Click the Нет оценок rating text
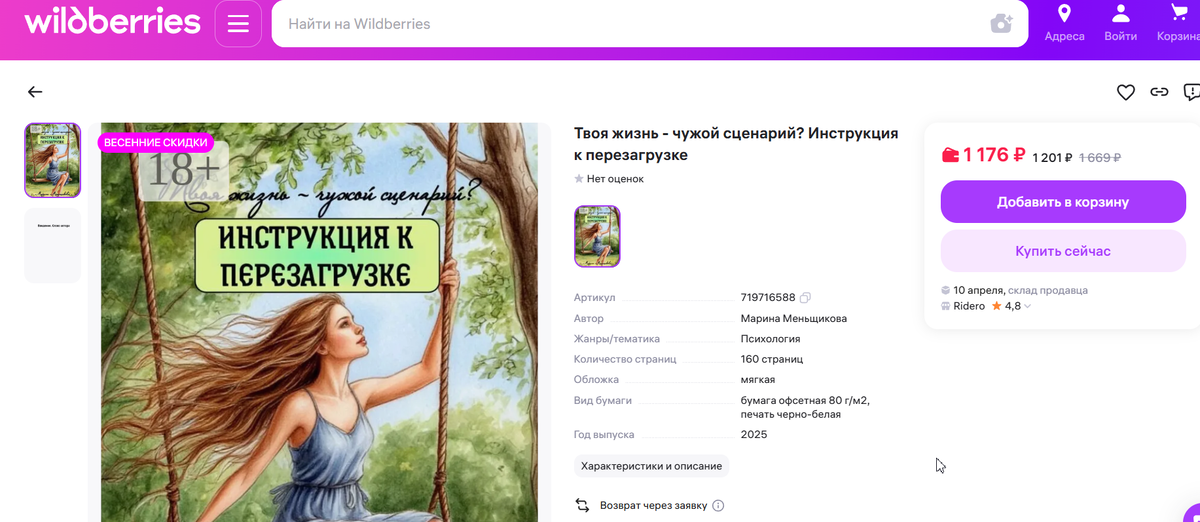This screenshot has height=522, width=1200. (615, 179)
